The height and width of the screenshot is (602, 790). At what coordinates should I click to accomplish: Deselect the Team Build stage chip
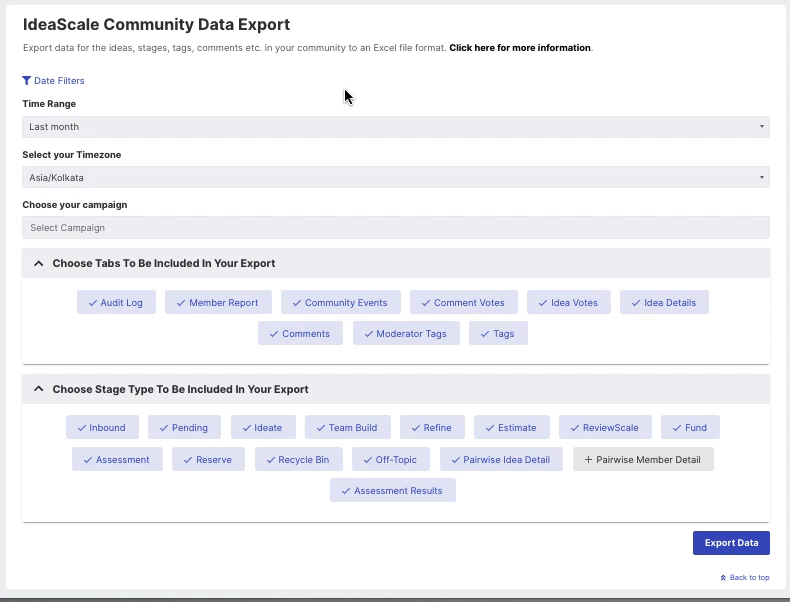[348, 427]
